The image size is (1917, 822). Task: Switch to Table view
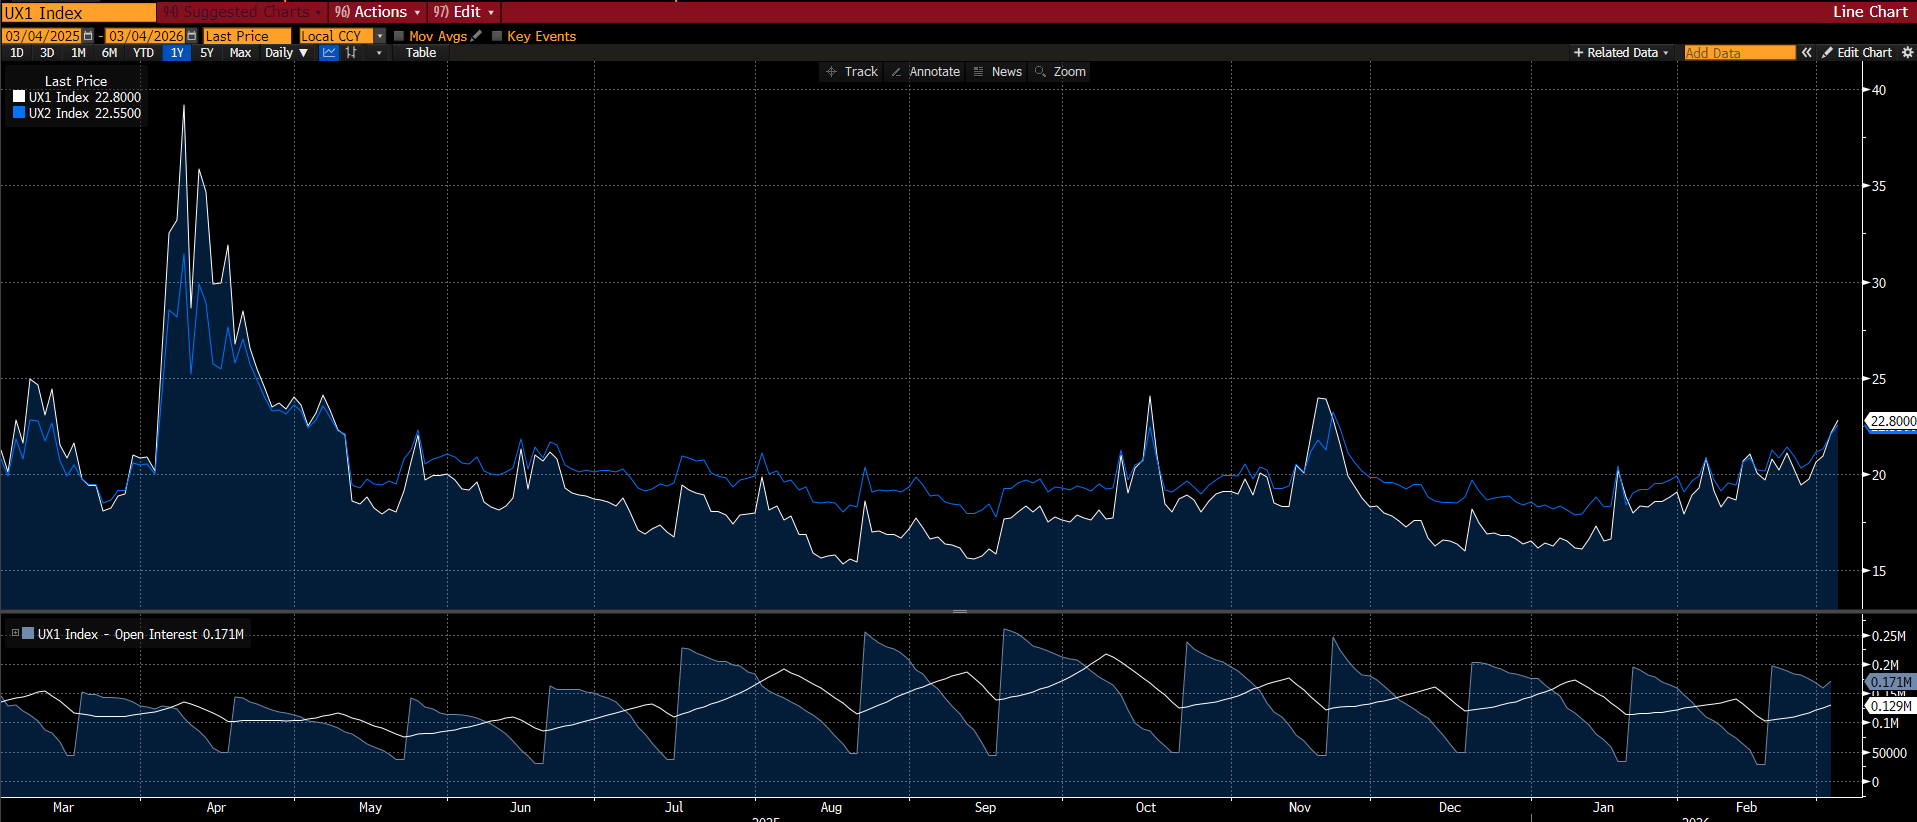pyautogui.click(x=420, y=53)
